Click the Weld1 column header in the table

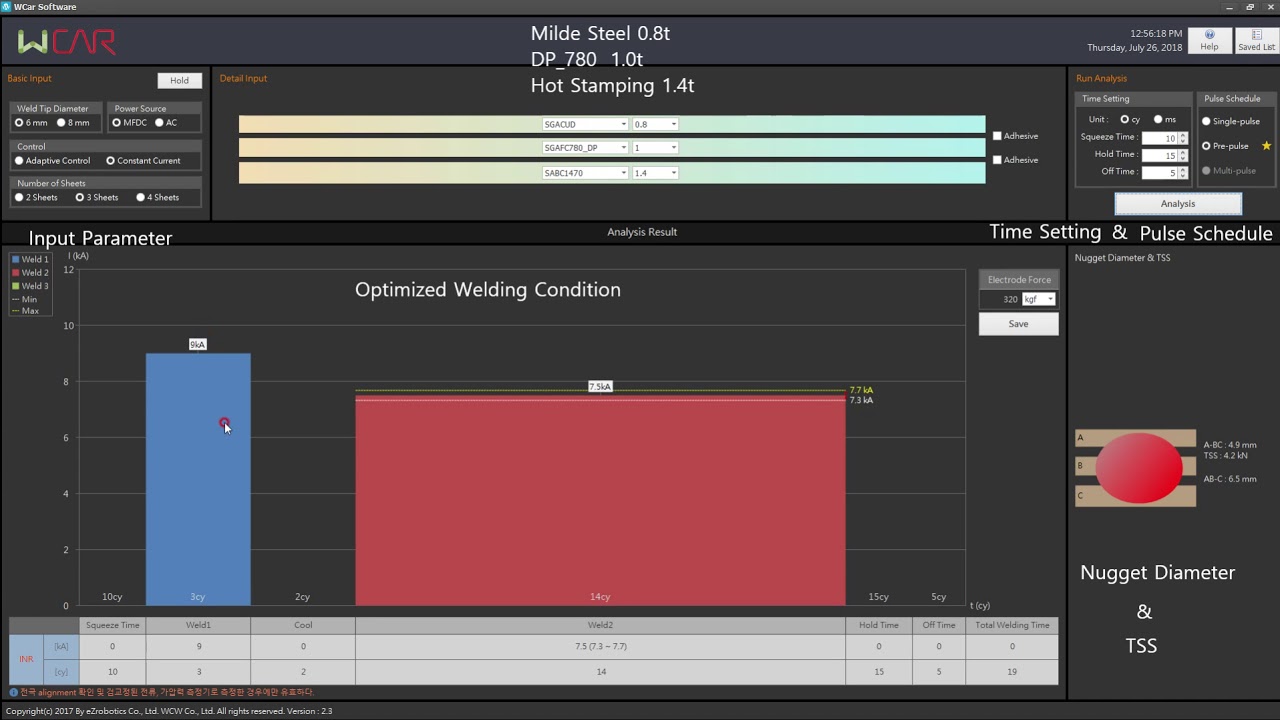coord(198,625)
